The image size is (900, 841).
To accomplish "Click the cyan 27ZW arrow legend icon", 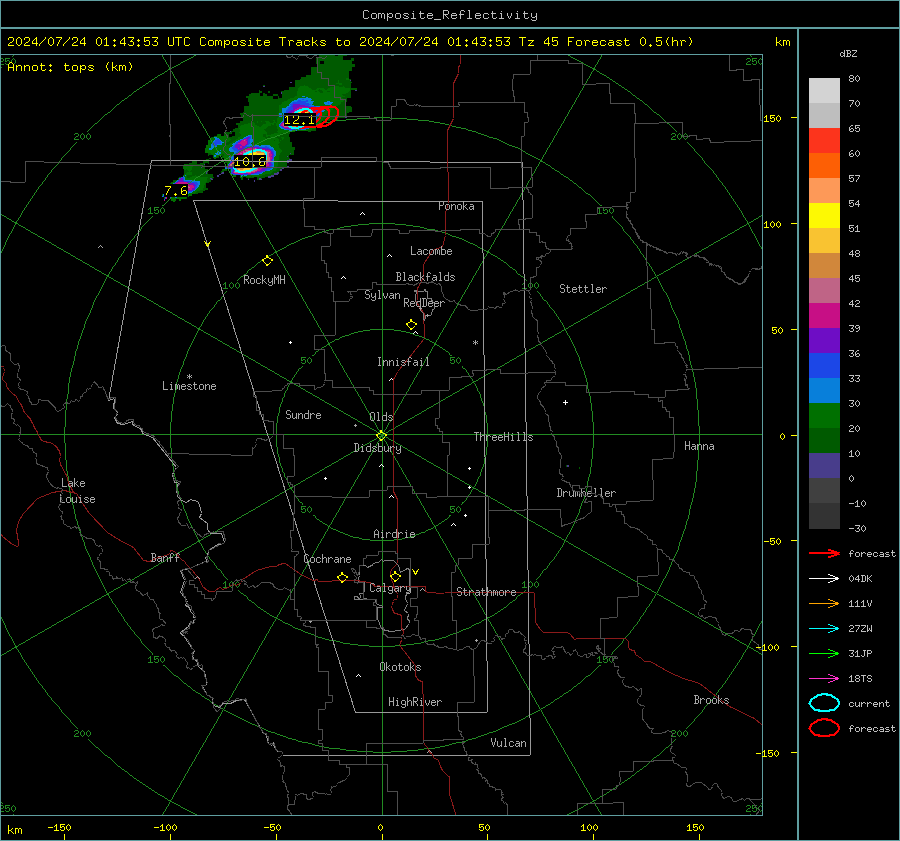I will (824, 629).
